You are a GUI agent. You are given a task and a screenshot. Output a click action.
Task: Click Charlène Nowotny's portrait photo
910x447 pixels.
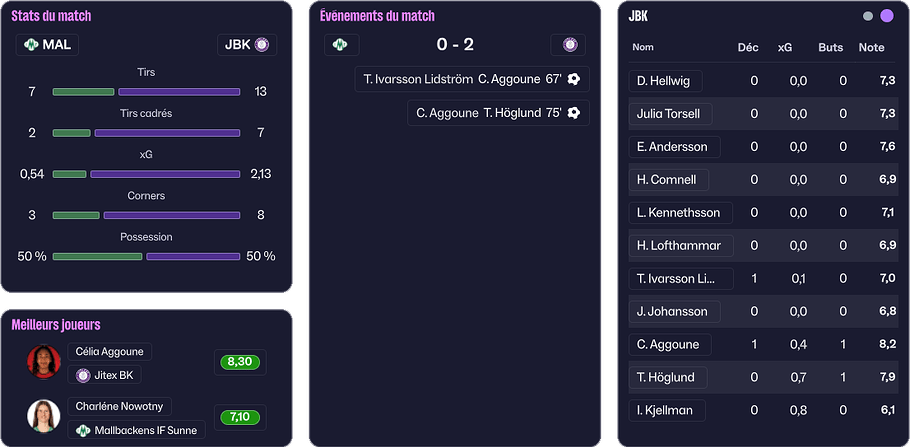pos(43,416)
